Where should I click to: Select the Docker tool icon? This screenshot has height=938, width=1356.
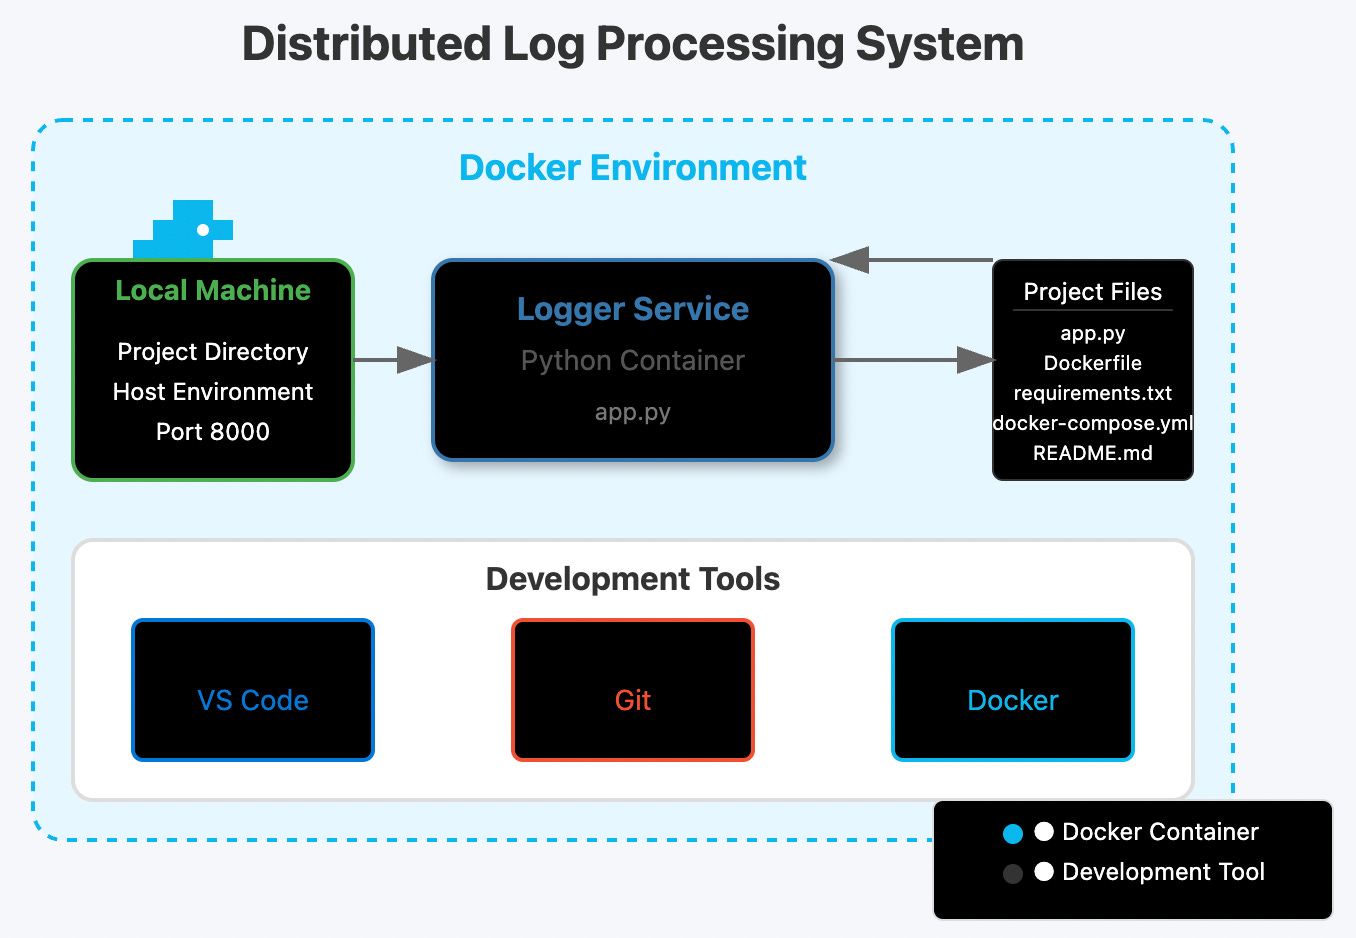(1012, 690)
